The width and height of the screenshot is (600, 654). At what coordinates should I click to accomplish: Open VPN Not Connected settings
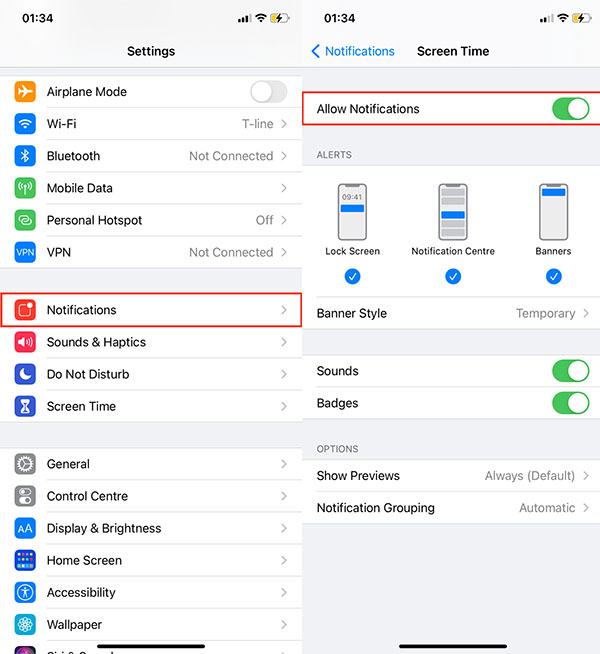[151, 252]
